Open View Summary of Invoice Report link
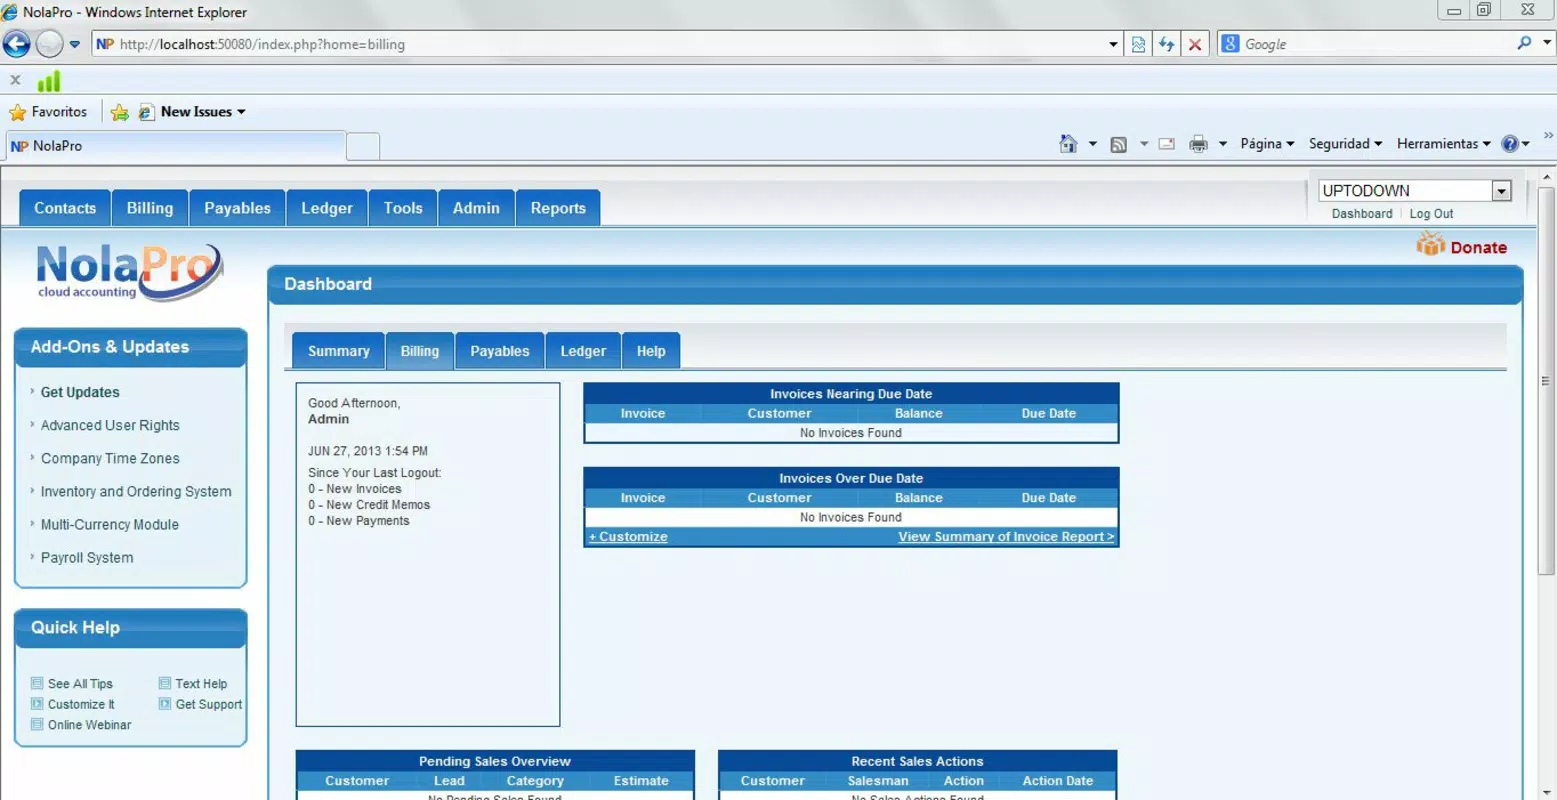The height and width of the screenshot is (800, 1557). tap(1006, 537)
